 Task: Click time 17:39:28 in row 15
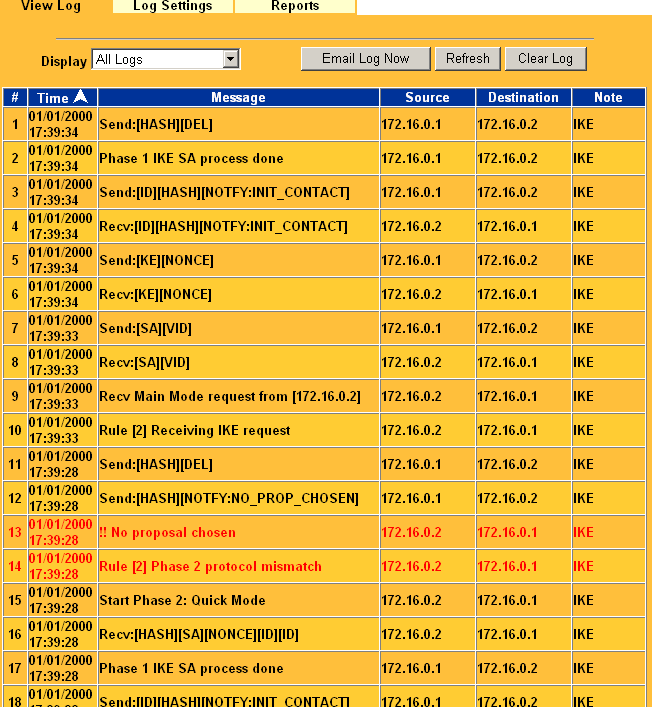pyautogui.click(x=54, y=608)
